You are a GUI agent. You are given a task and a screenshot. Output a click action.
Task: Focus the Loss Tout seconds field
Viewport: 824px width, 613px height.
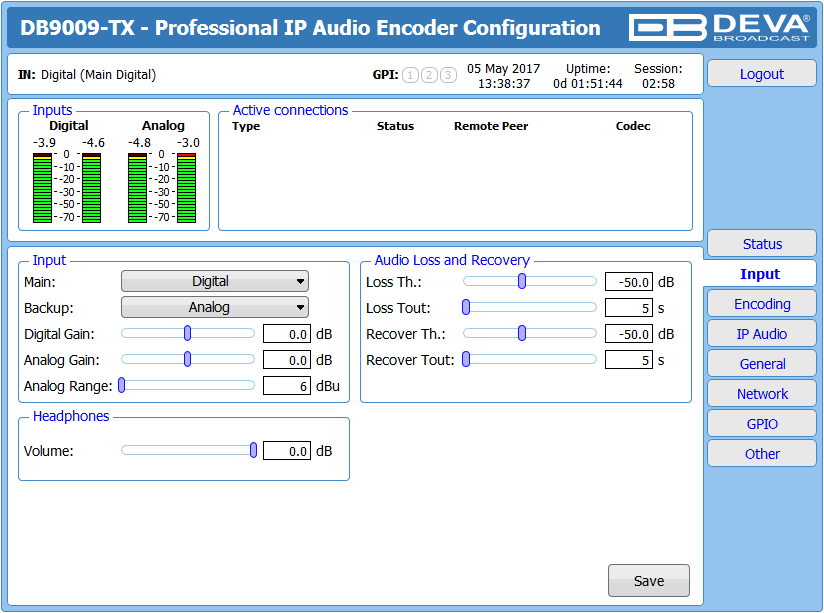[629, 308]
